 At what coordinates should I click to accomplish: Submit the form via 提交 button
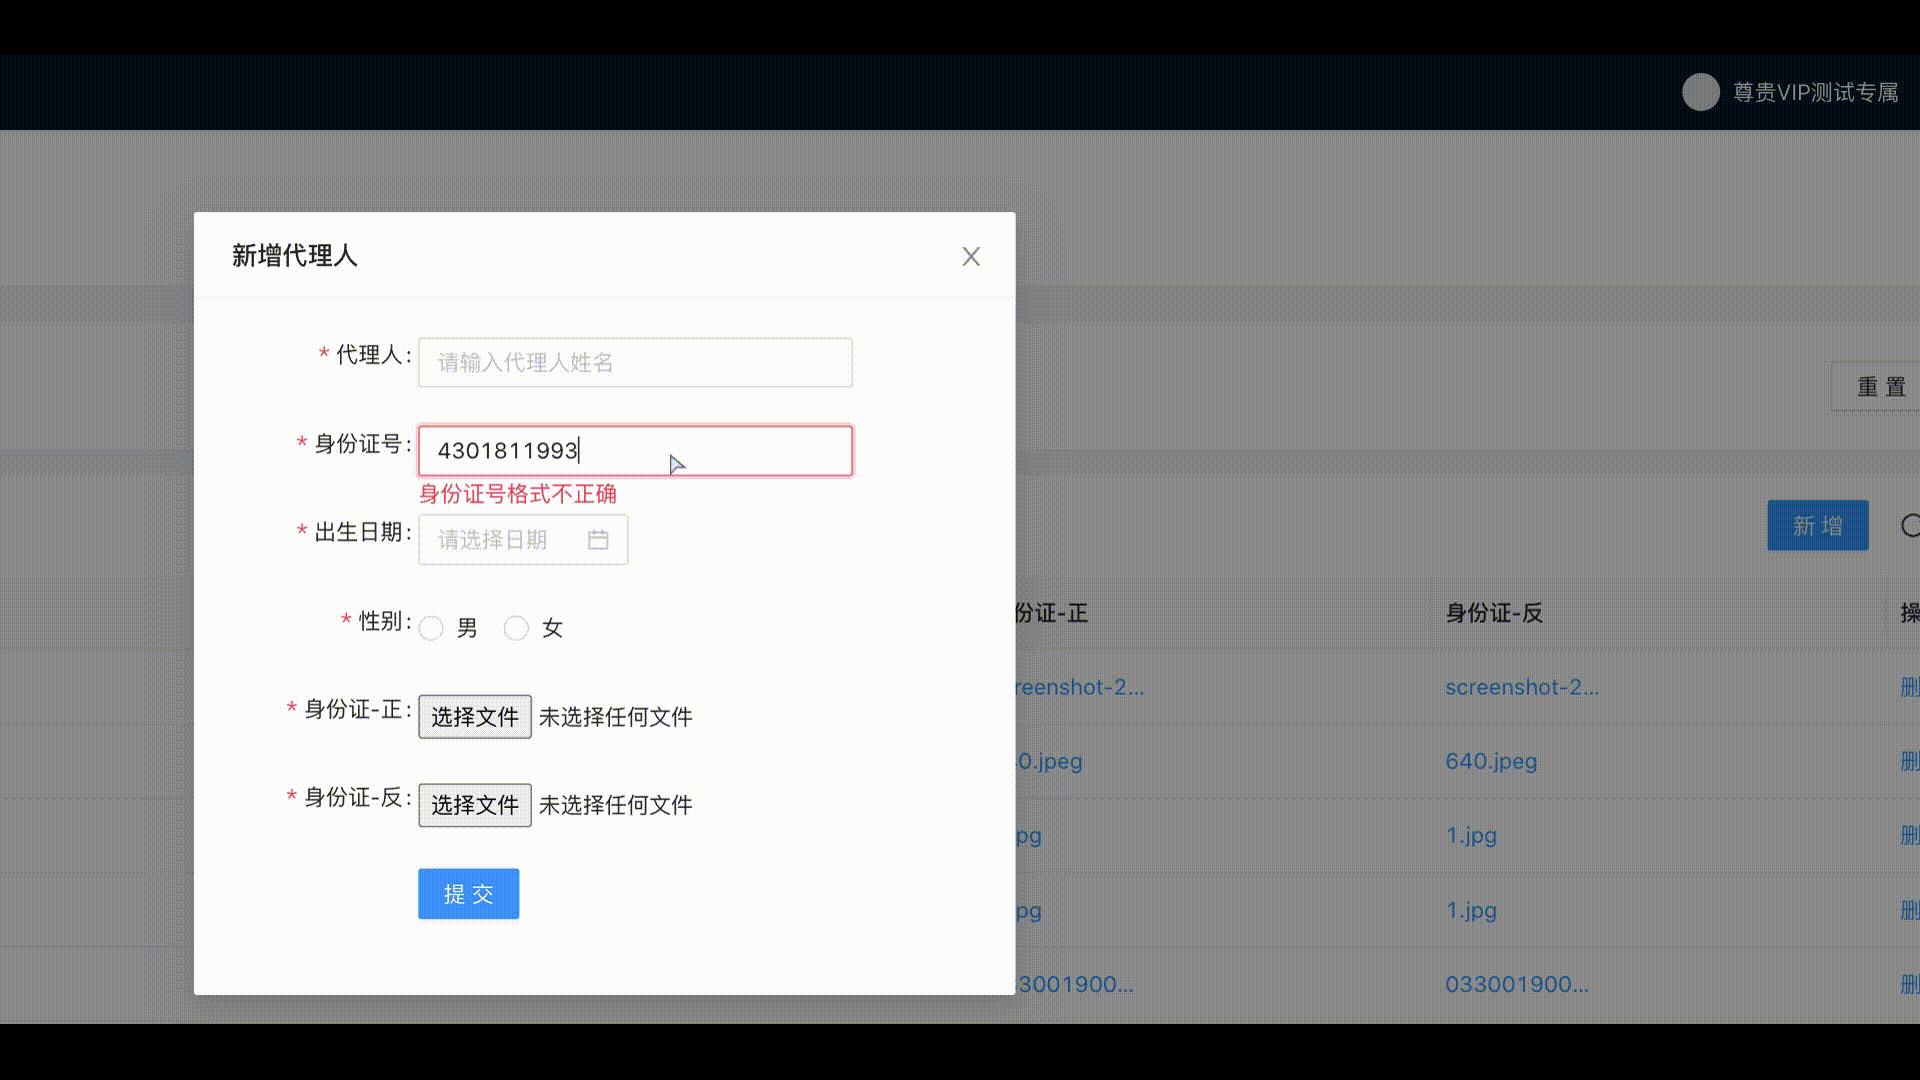tap(468, 893)
